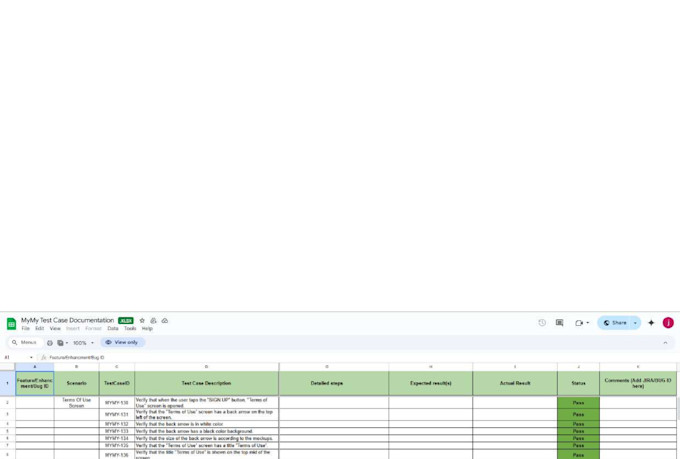
Task: Open the Google account avatar
Action: click(x=668, y=323)
